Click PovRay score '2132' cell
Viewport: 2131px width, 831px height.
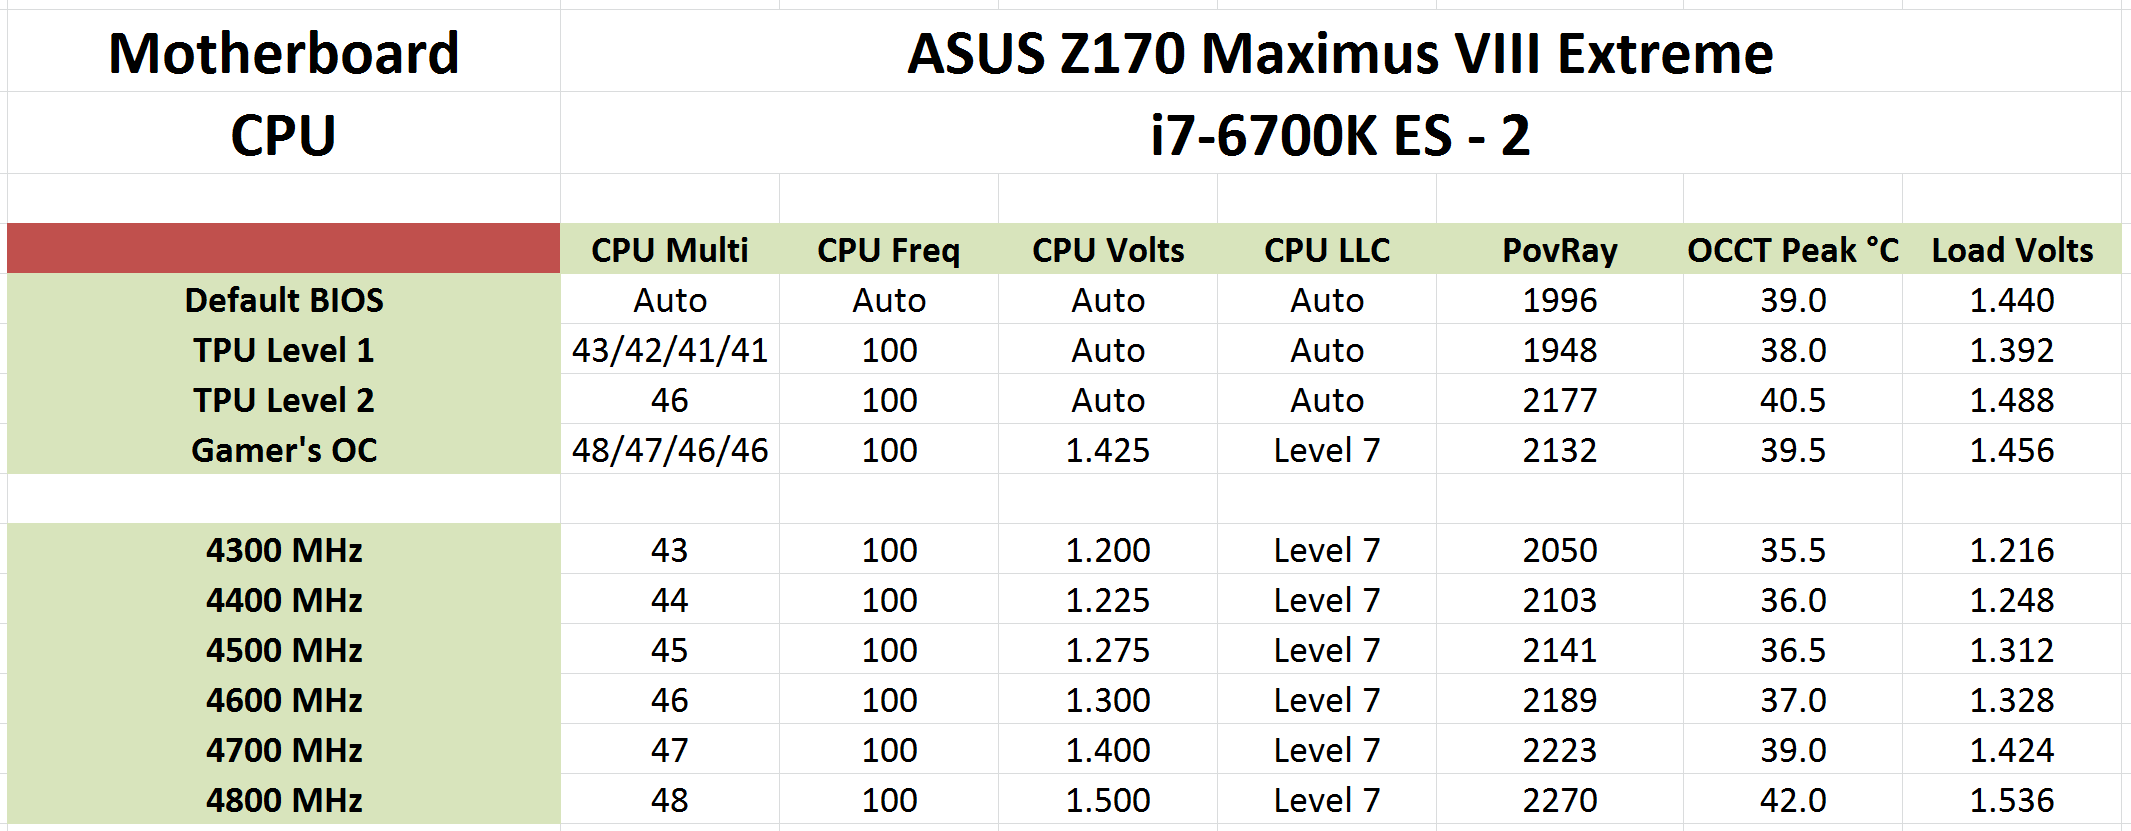[1560, 449]
